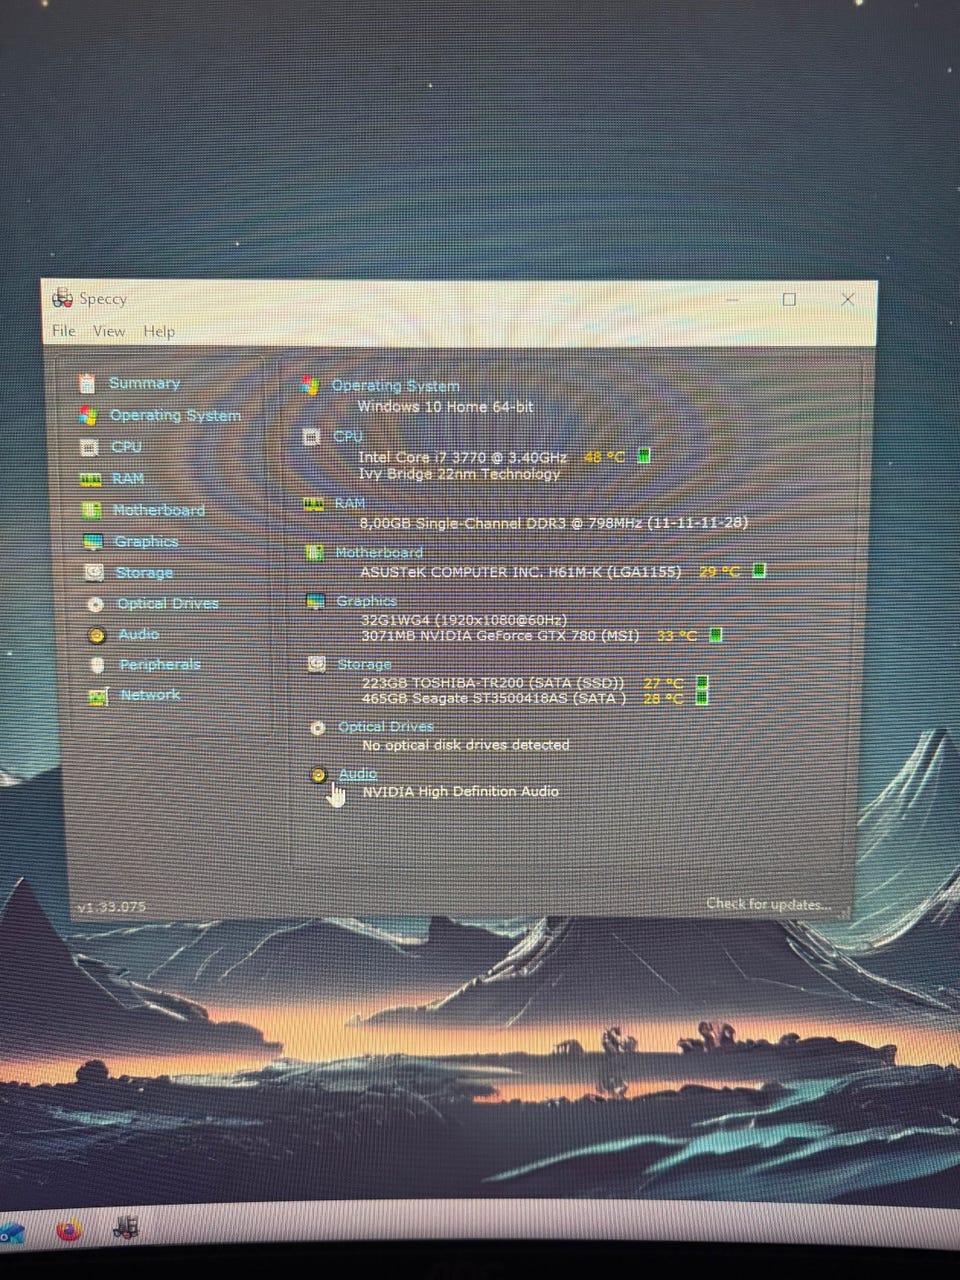This screenshot has height=1280, width=960.
Task: Click the CPU icon in summary pane
Action: [x=312, y=437]
